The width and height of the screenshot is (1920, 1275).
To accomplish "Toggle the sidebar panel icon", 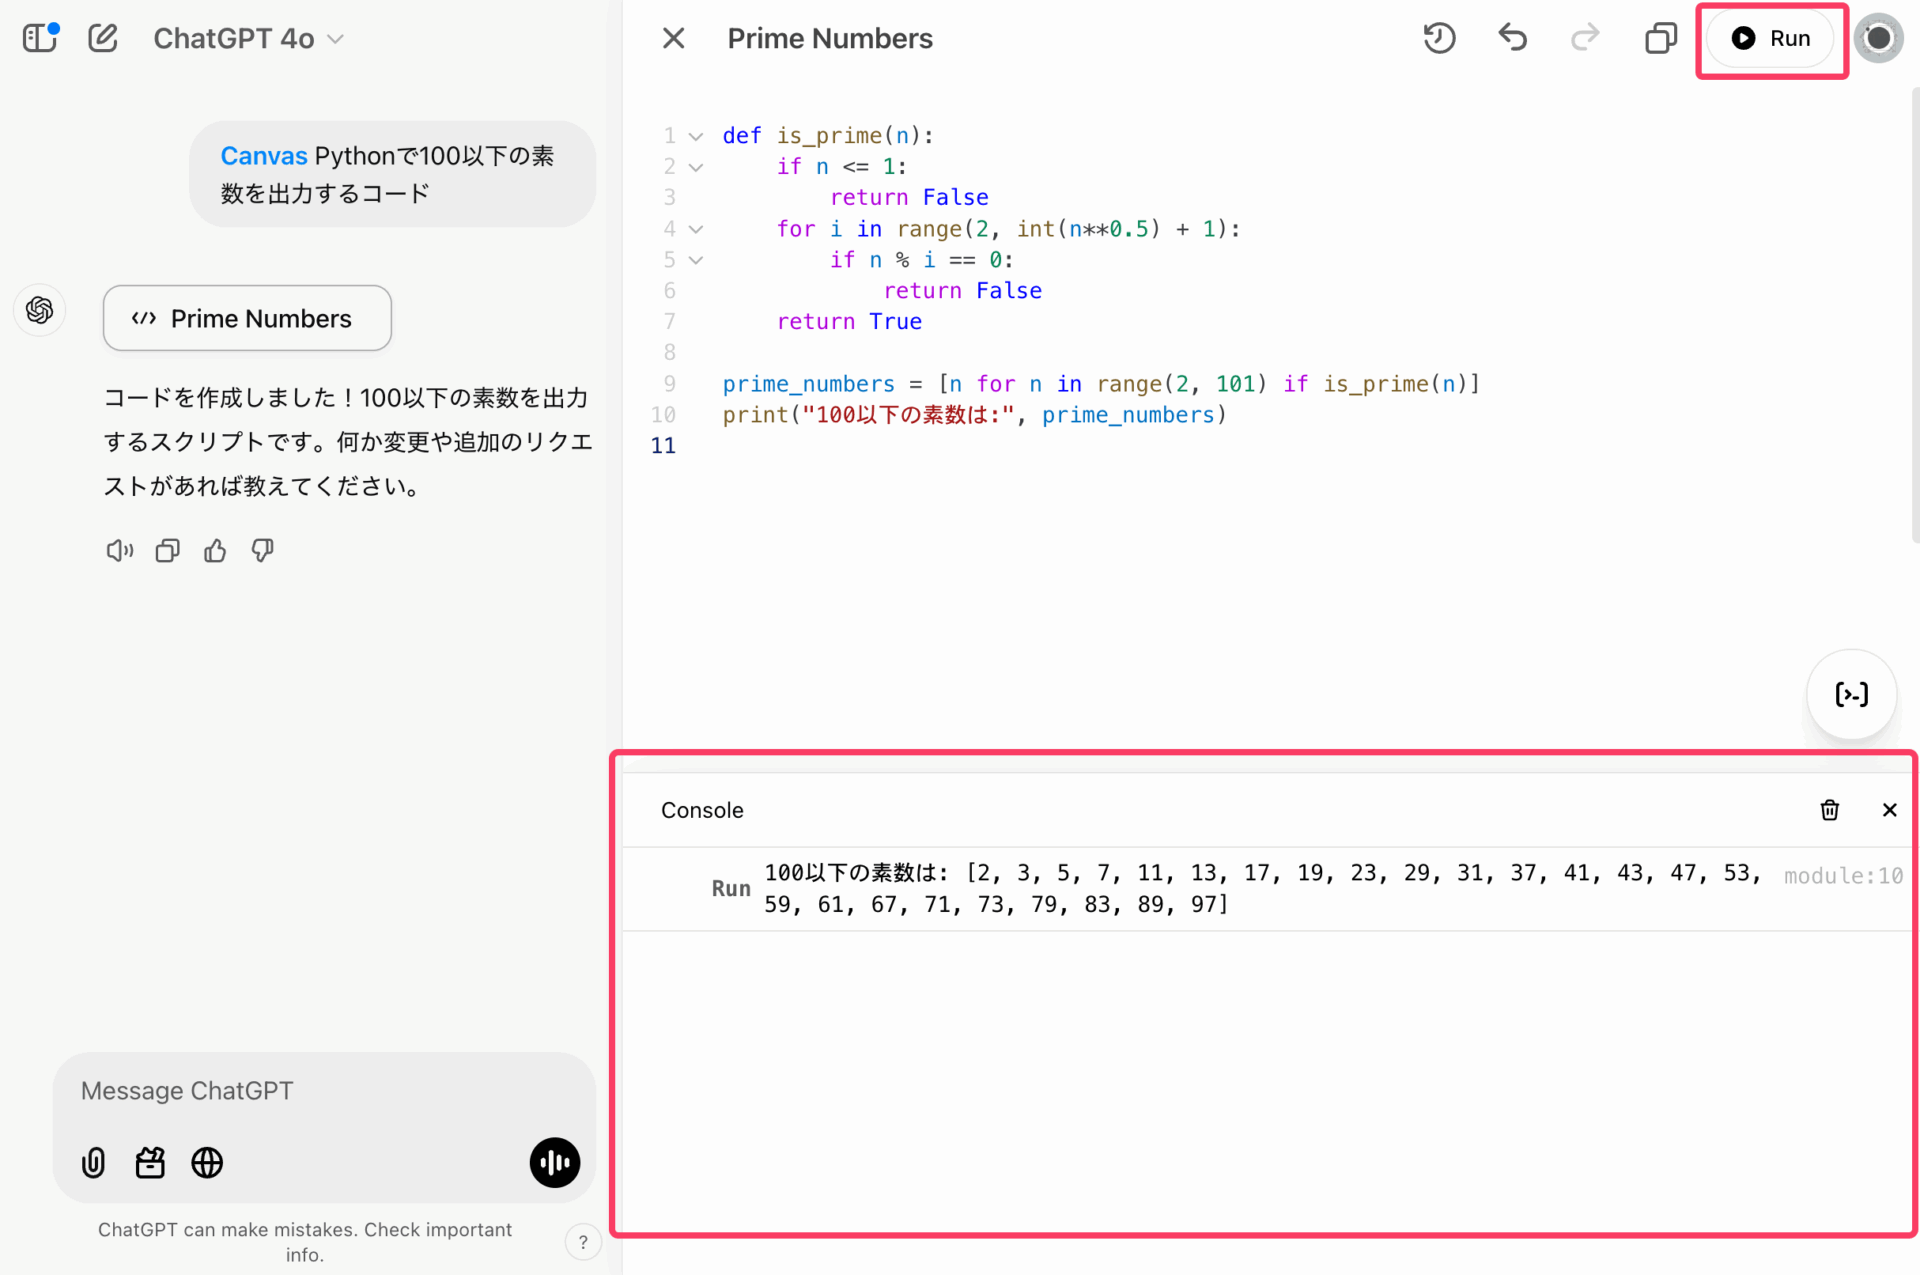I will point(40,38).
